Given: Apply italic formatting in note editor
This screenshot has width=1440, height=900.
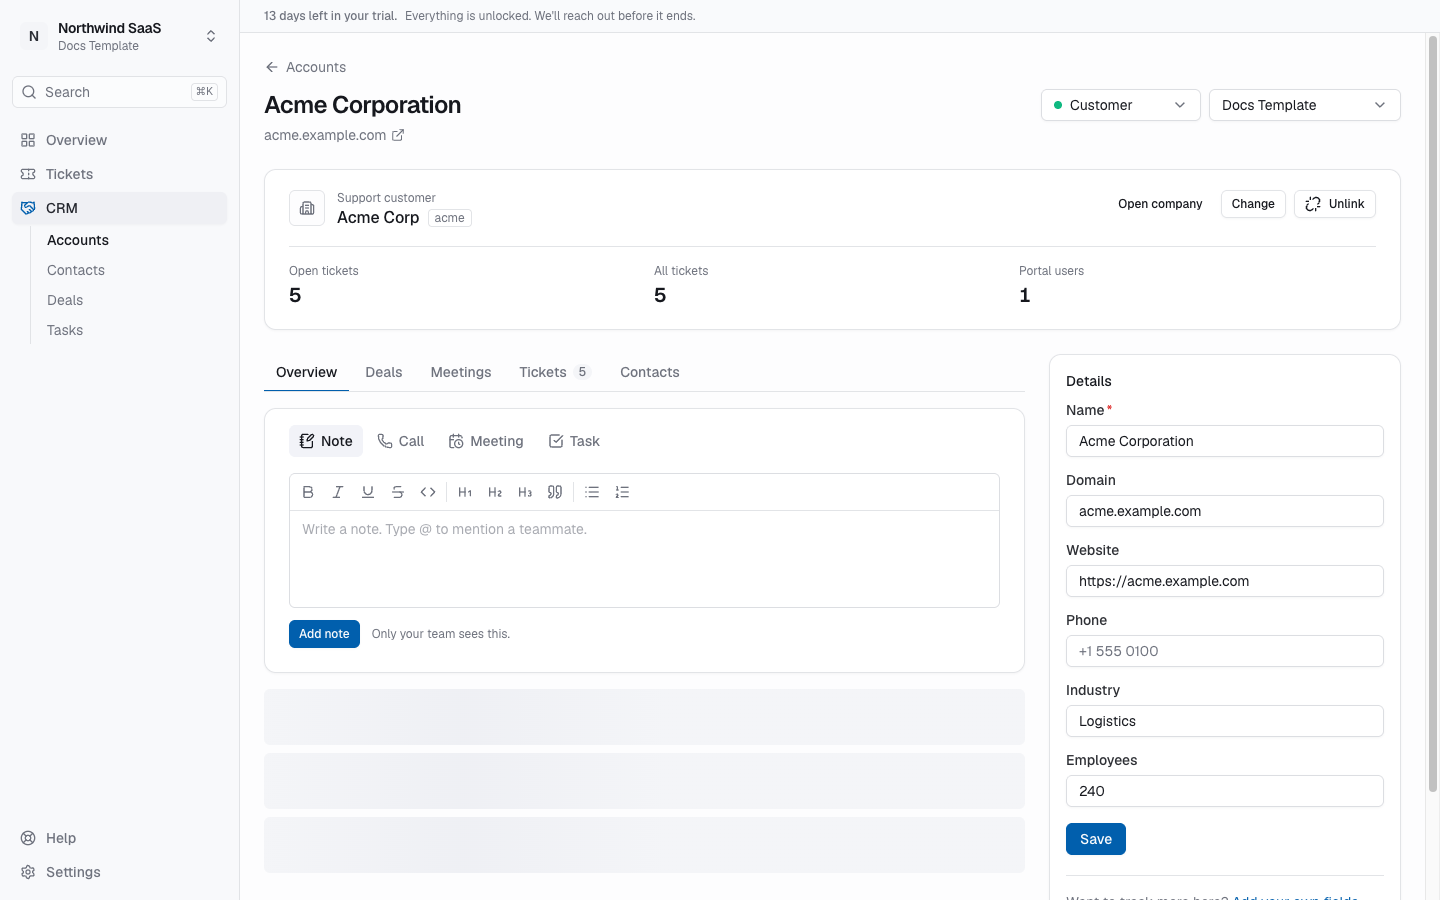Looking at the screenshot, I should 338,492.
